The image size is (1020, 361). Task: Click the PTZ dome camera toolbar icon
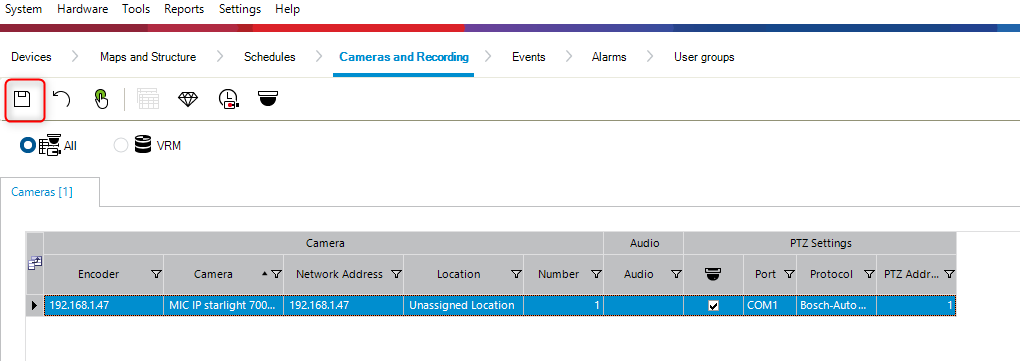point(268,99)
